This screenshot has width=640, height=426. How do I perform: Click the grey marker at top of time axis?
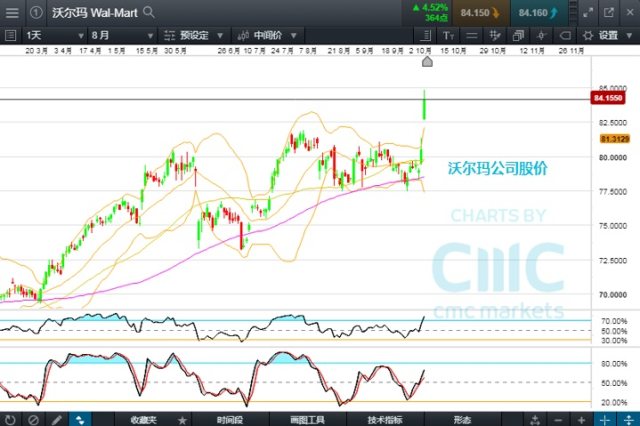[427, 62]
